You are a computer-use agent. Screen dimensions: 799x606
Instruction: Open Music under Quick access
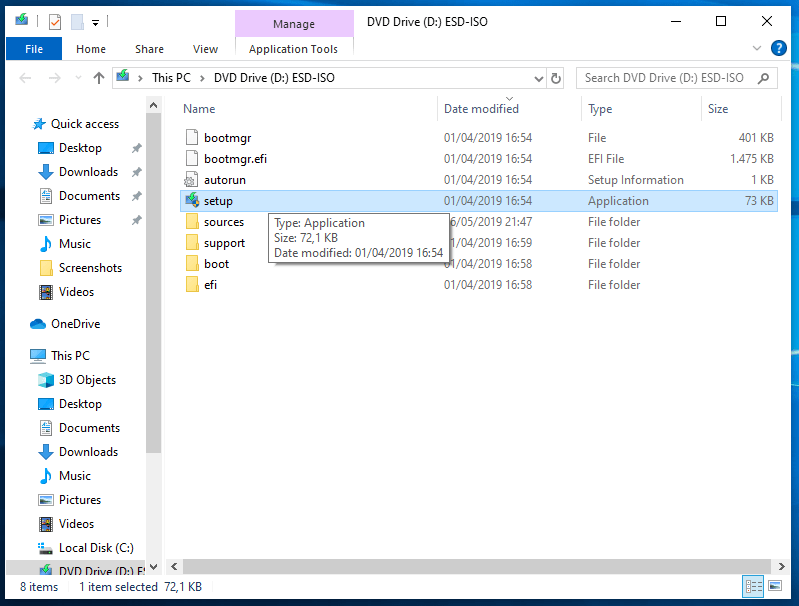[x=74, y=244]
